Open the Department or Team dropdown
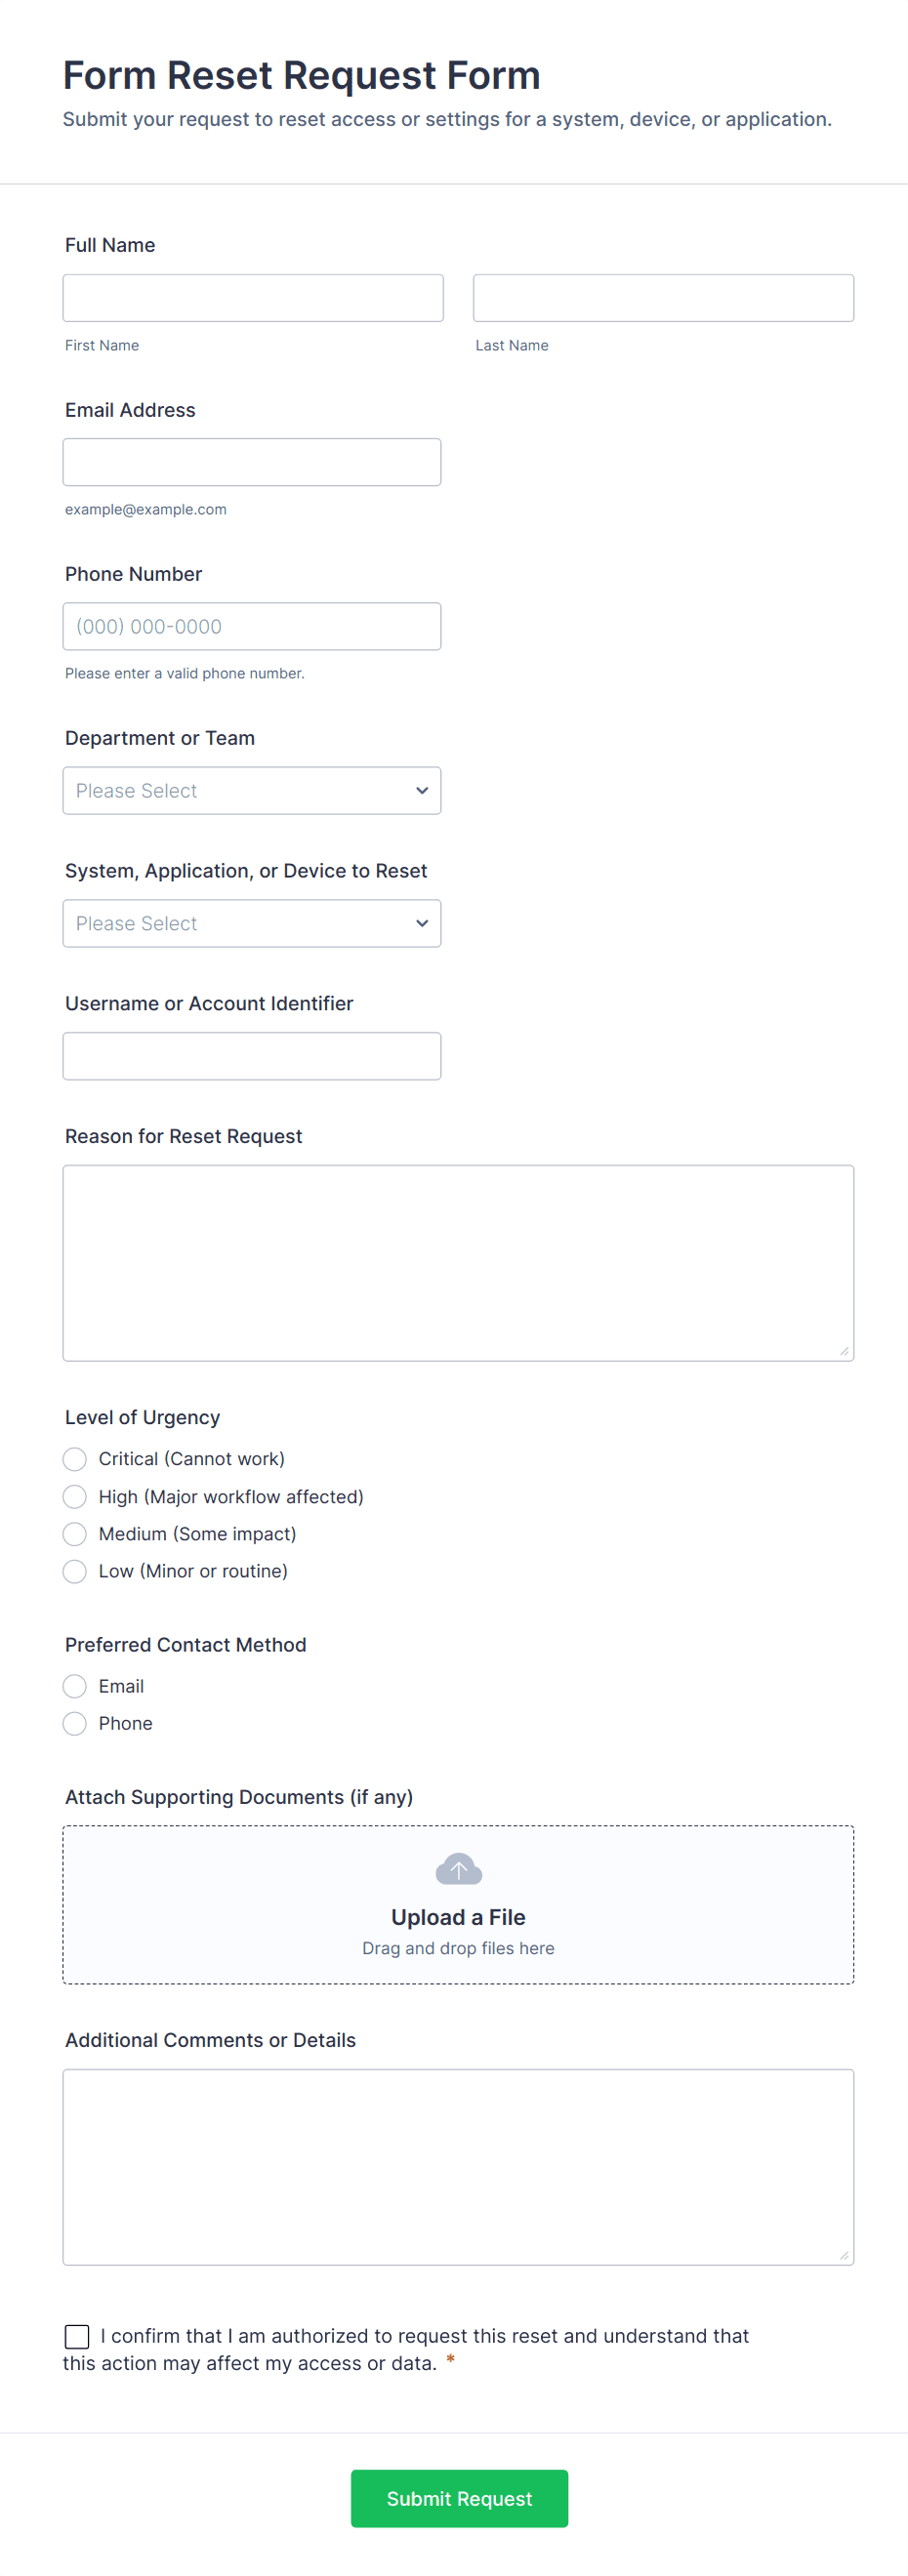The width and height of the screenshot is (908, 2576). coord(252,790)
